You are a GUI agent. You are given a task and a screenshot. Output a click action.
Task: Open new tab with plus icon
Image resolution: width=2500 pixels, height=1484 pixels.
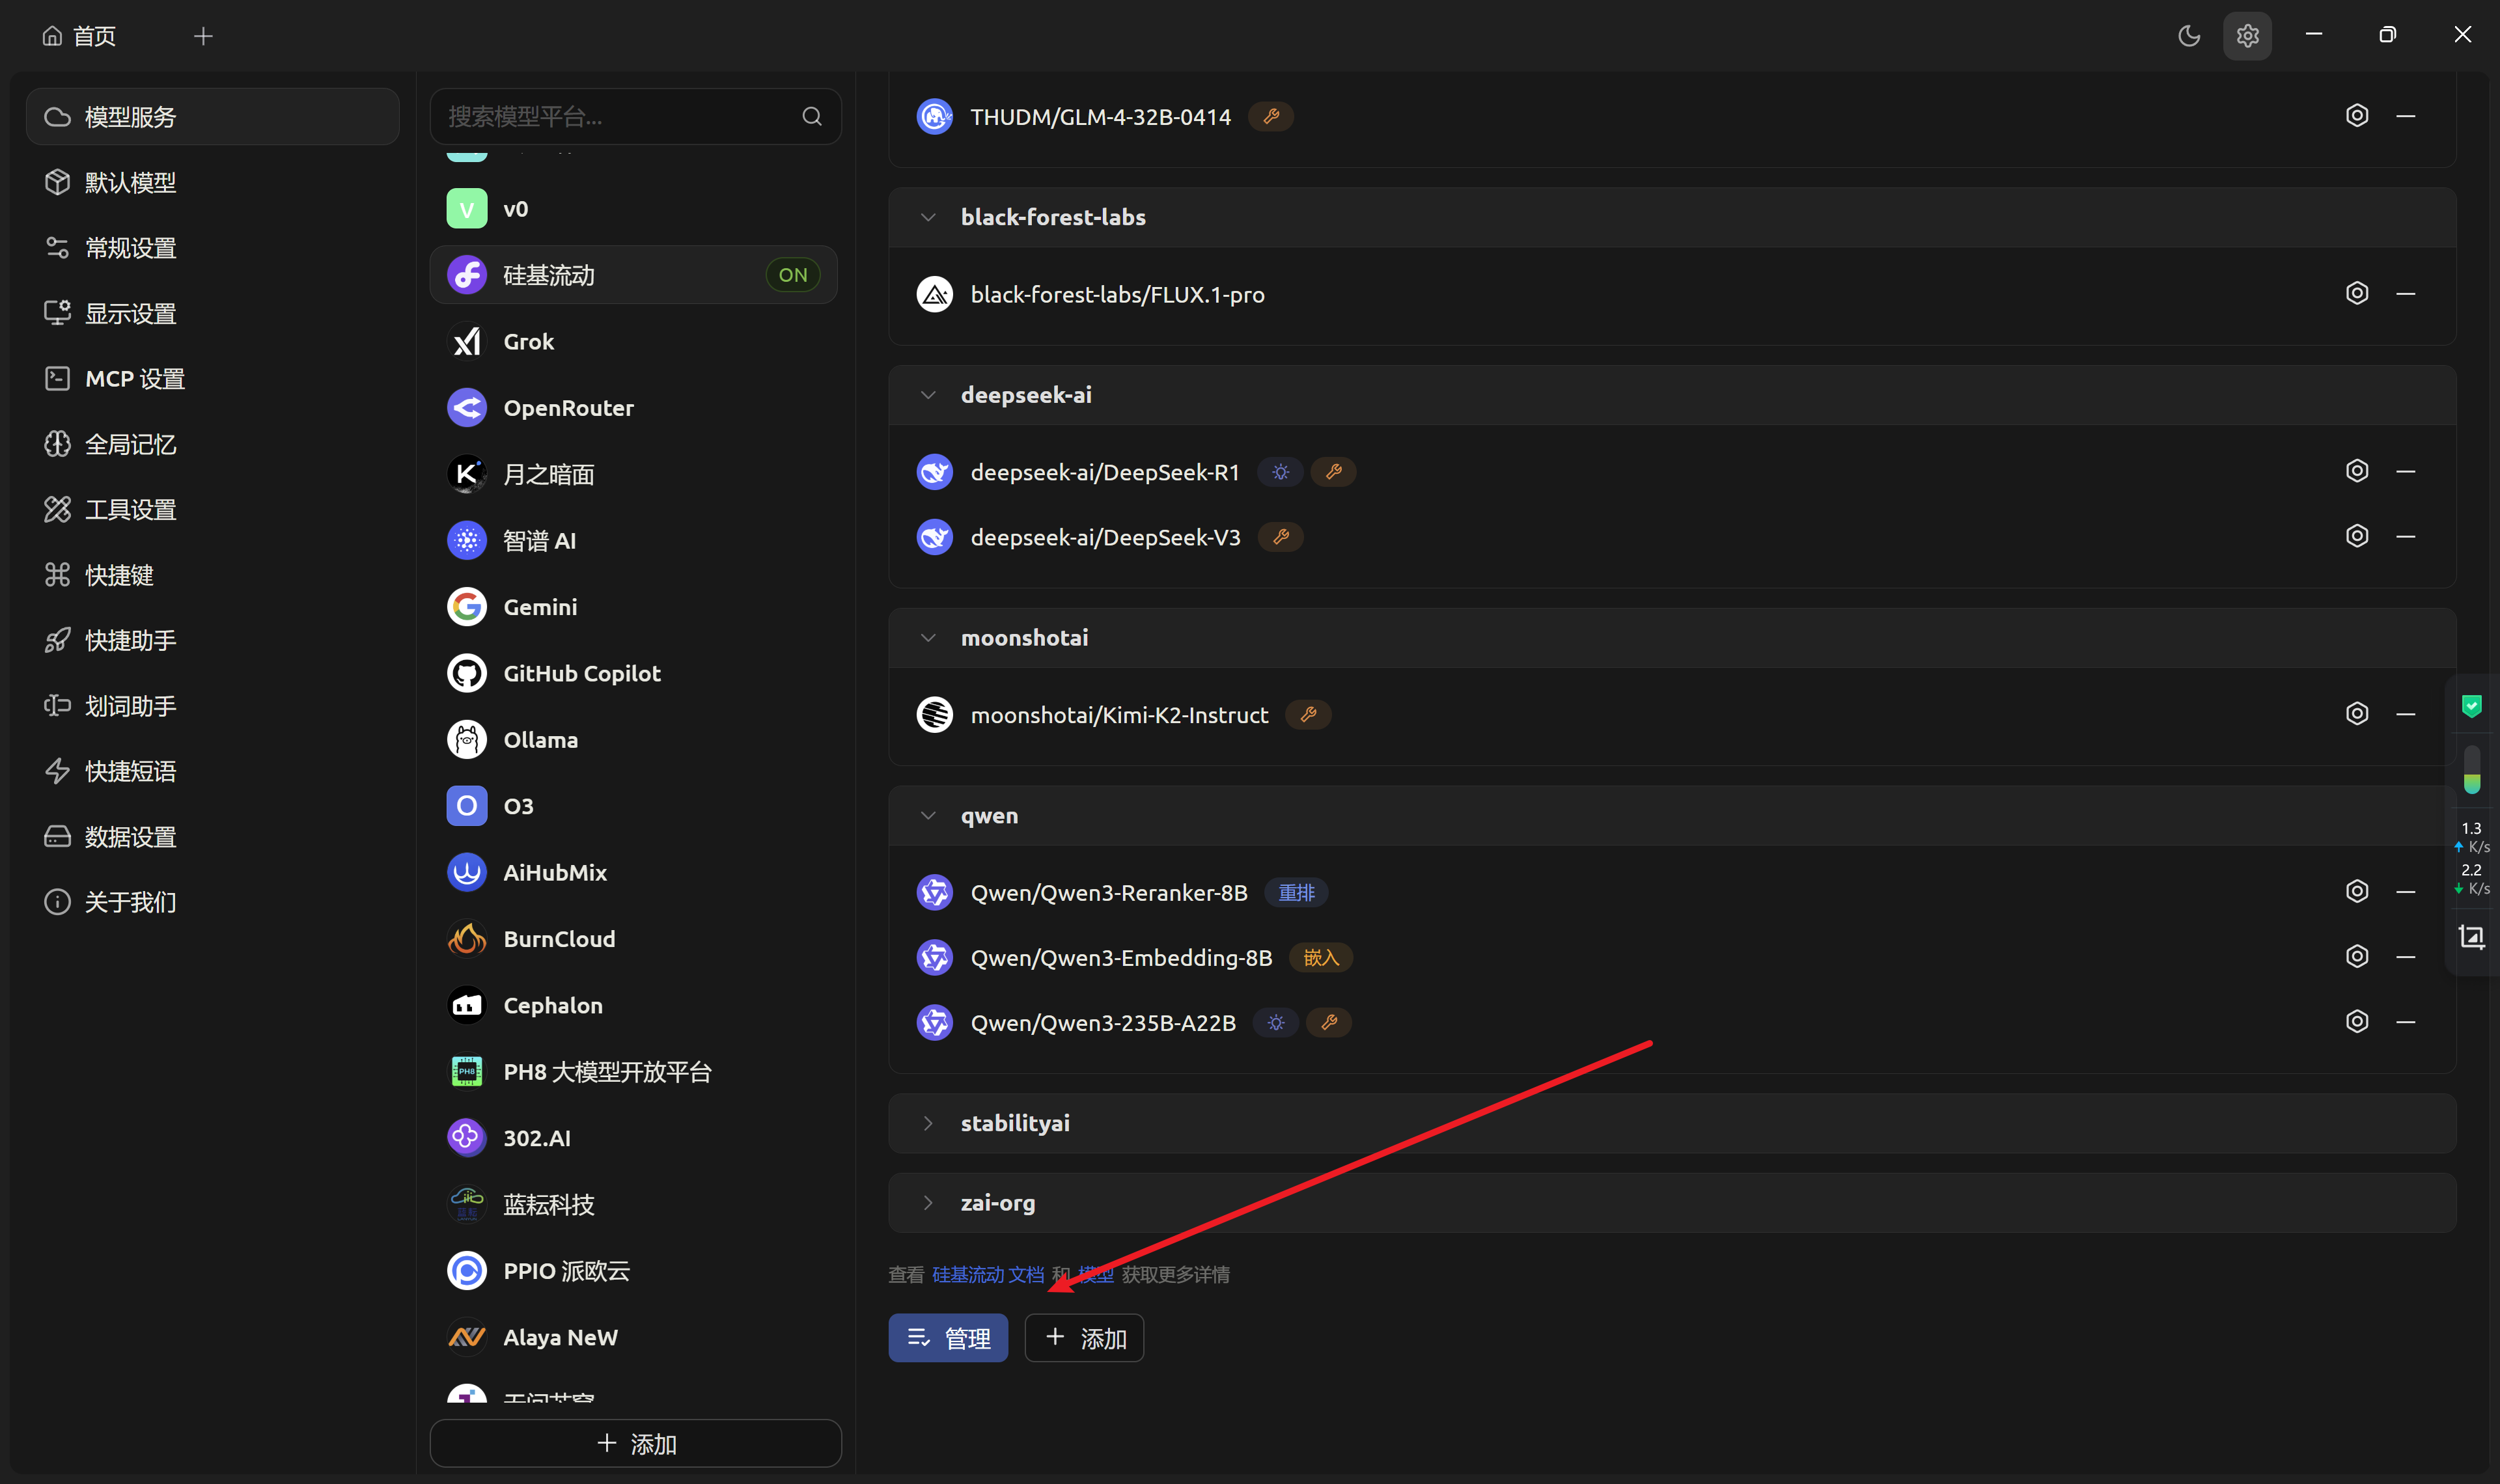pyautogui.click(x=203, y=36)
